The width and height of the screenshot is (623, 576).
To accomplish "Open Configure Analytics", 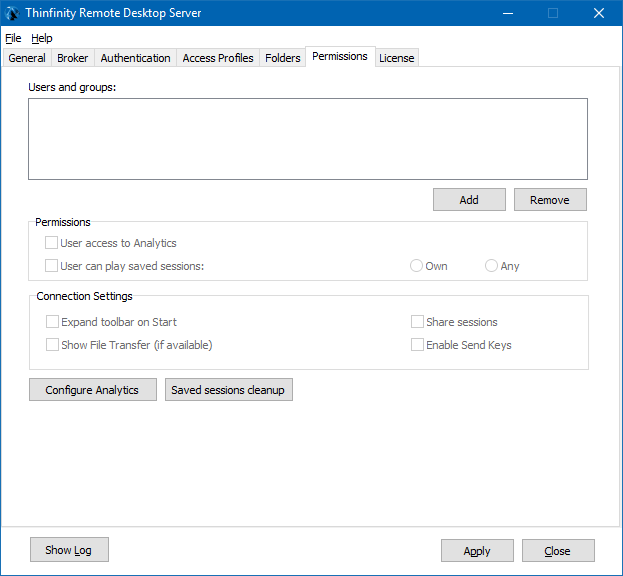I will pyautogui.click(x=93, y=390).
